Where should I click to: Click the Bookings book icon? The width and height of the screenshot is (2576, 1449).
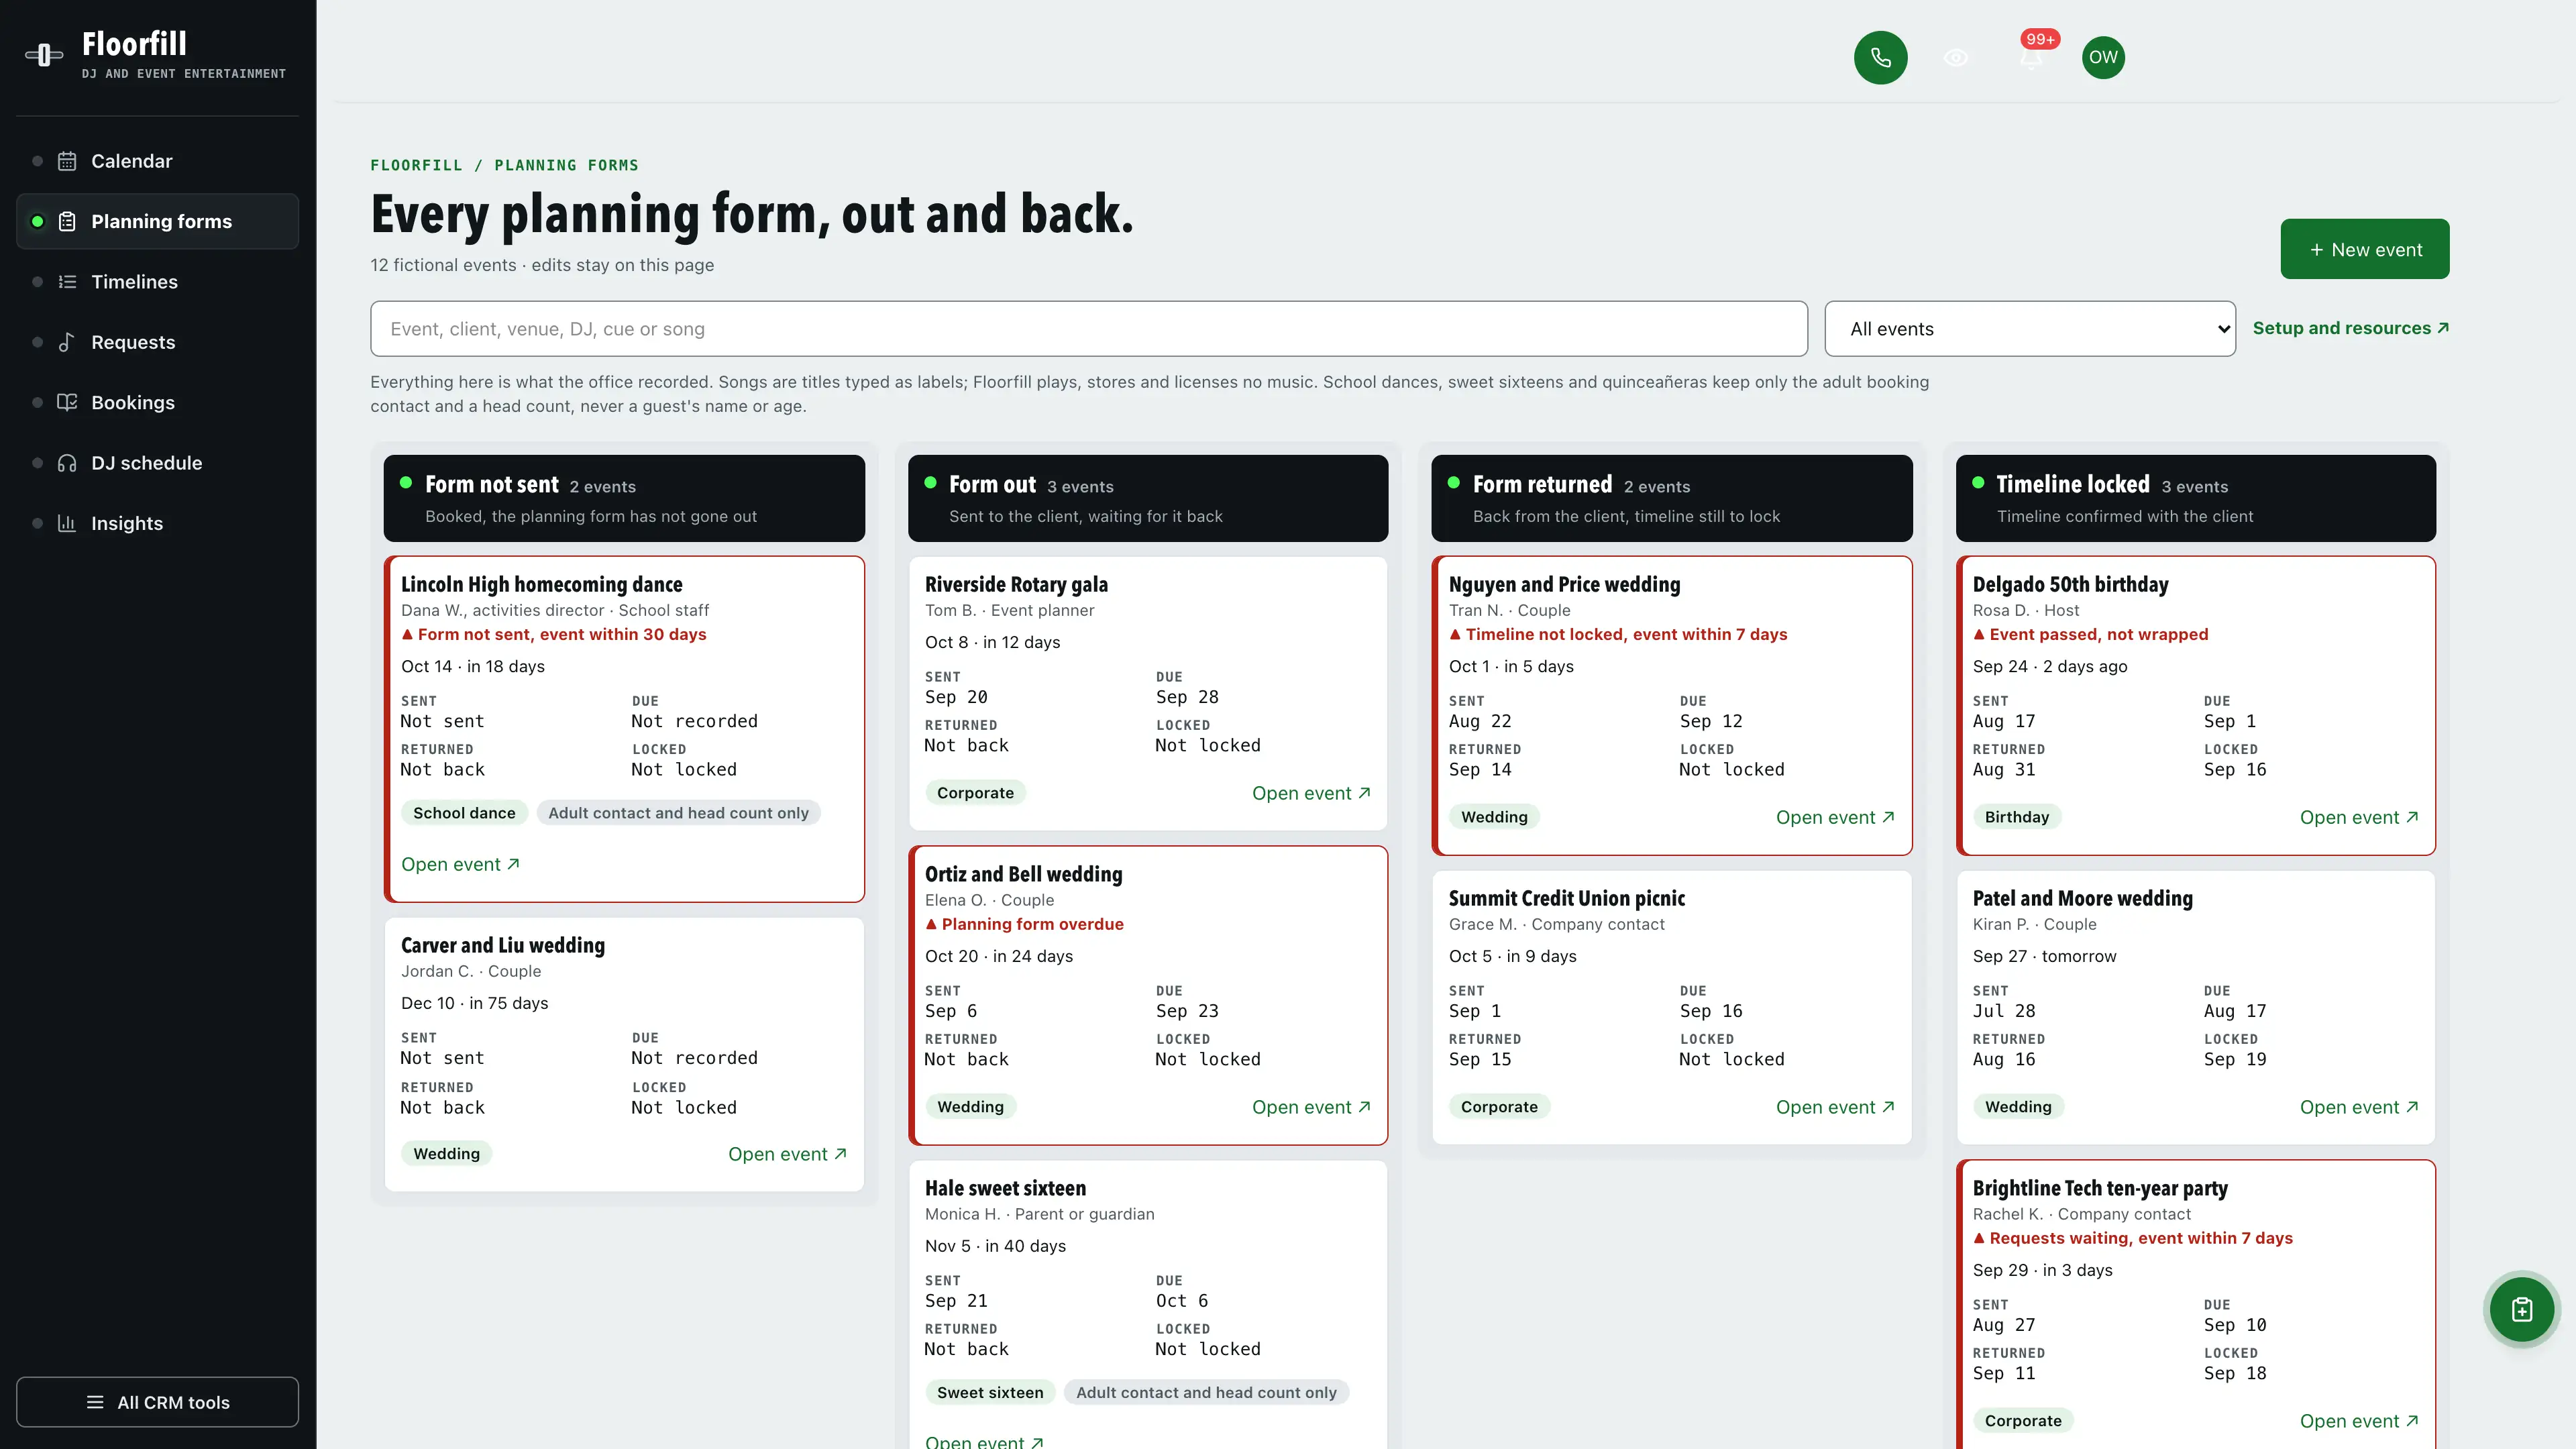(67, 402)
